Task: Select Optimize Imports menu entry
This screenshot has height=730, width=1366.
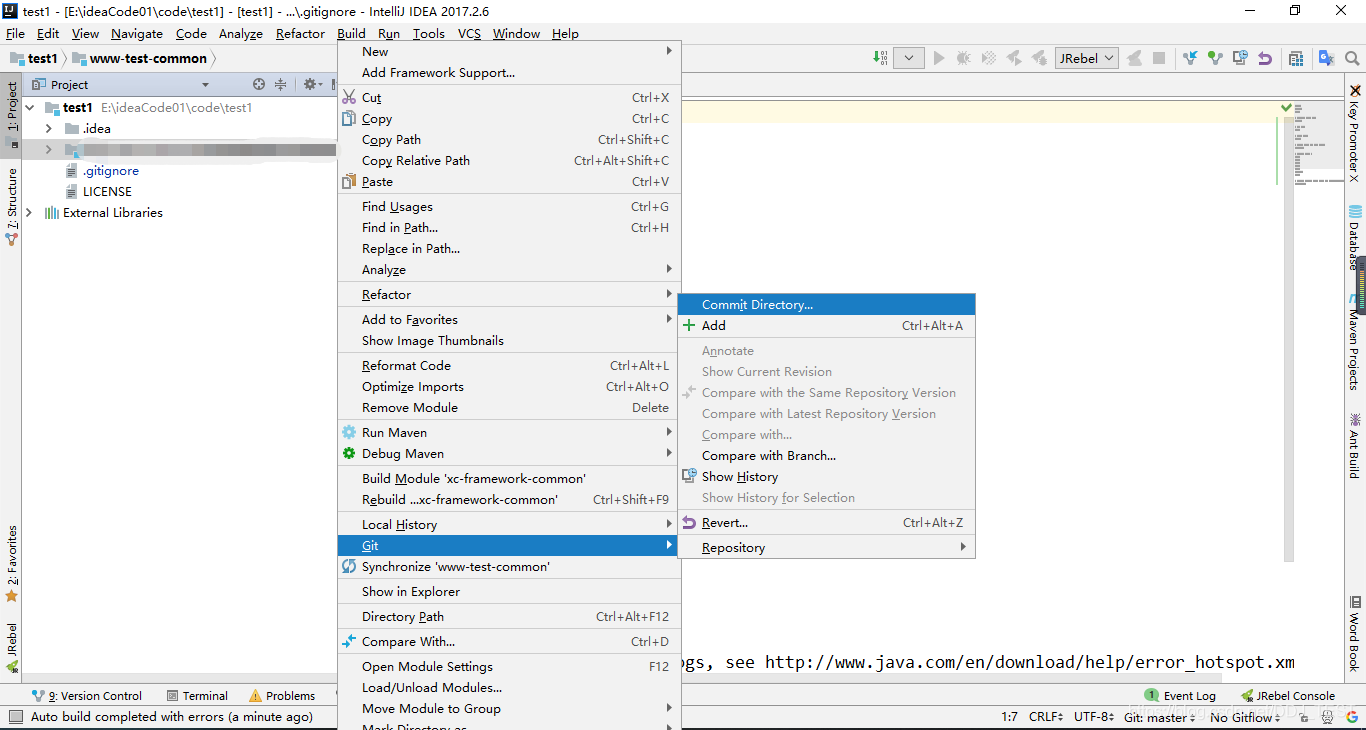Action: point(509,387)
